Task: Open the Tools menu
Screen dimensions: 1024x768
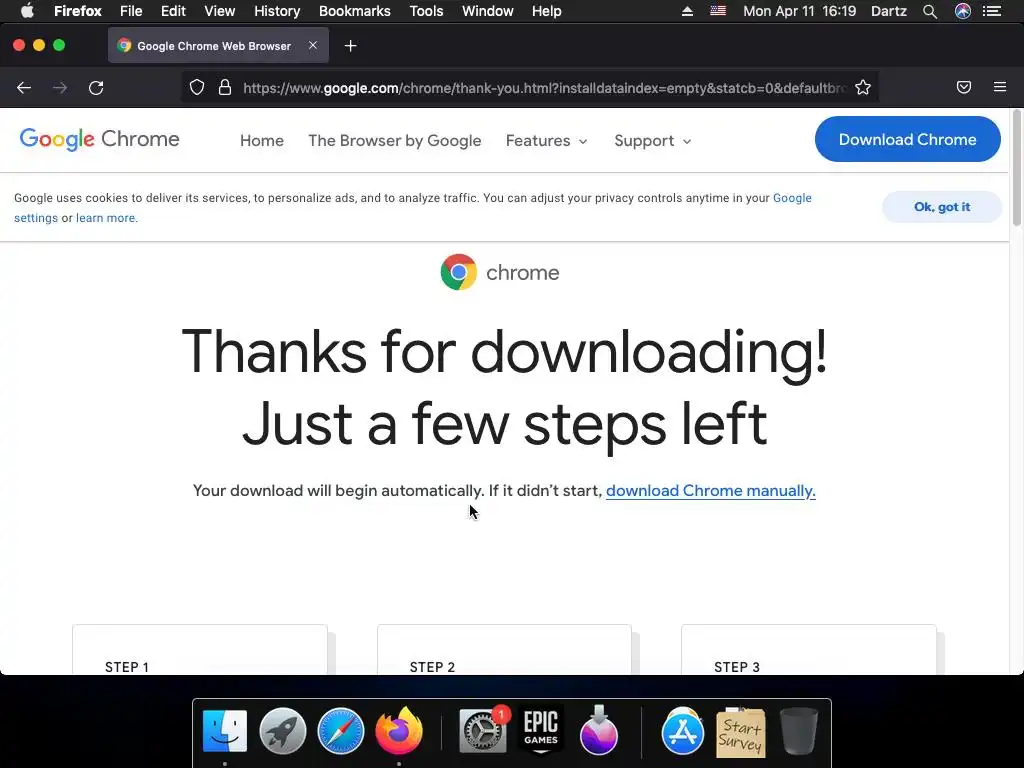Action: point(426,11)
